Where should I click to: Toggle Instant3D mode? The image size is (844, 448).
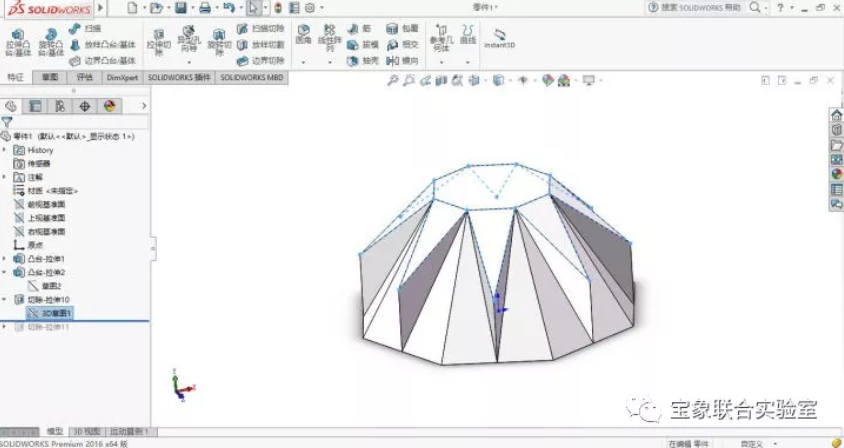pyautogui.click(x=499, y=39)
